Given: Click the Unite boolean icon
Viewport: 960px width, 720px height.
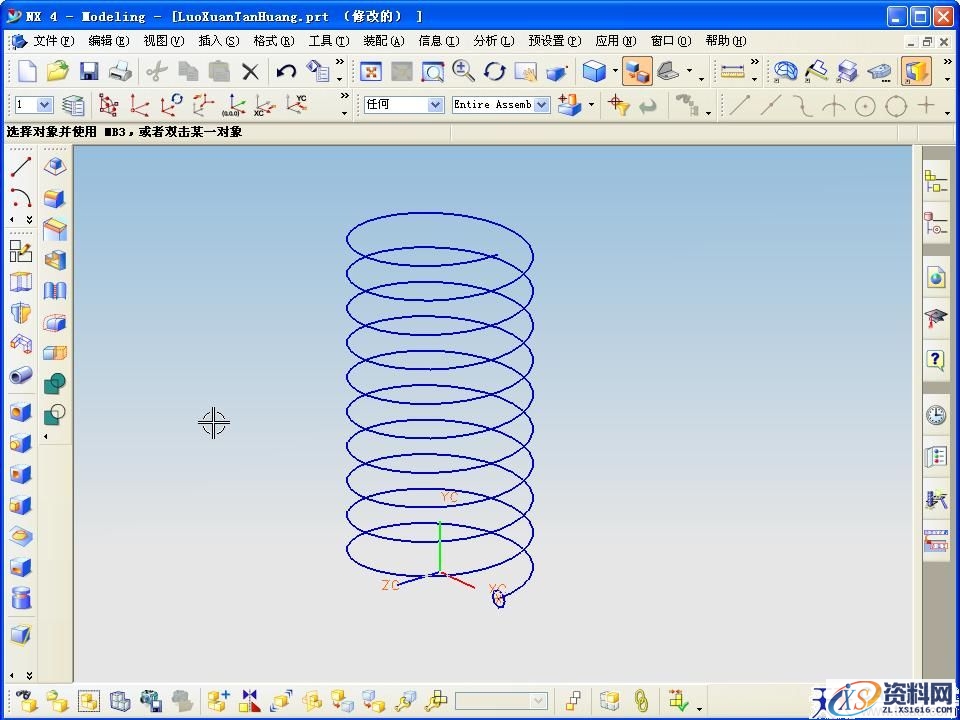Looking at the screenshot, I should pos(56,383).
